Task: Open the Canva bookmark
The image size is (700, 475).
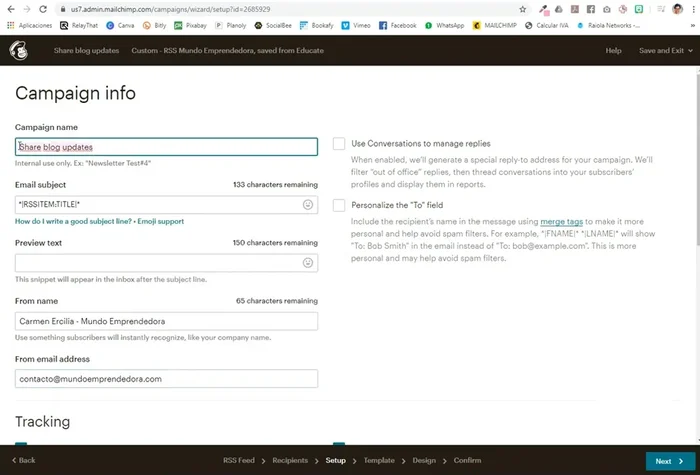Action: pos(120,25)
